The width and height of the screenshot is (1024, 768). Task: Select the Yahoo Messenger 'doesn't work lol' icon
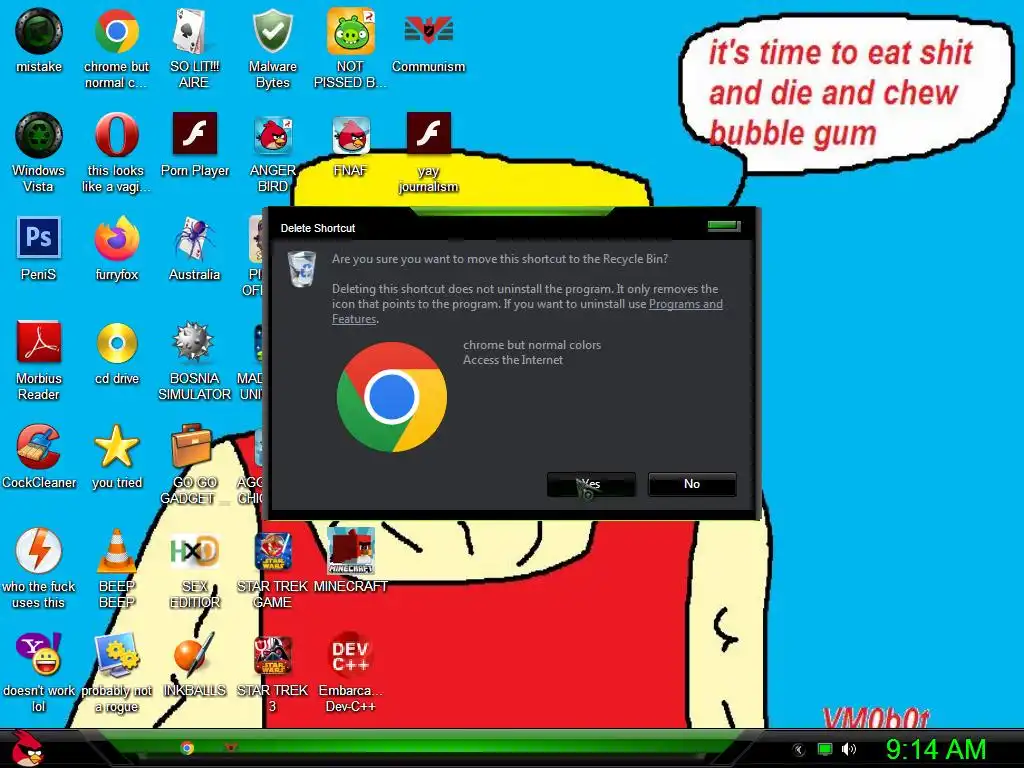[x=39, y=673]
